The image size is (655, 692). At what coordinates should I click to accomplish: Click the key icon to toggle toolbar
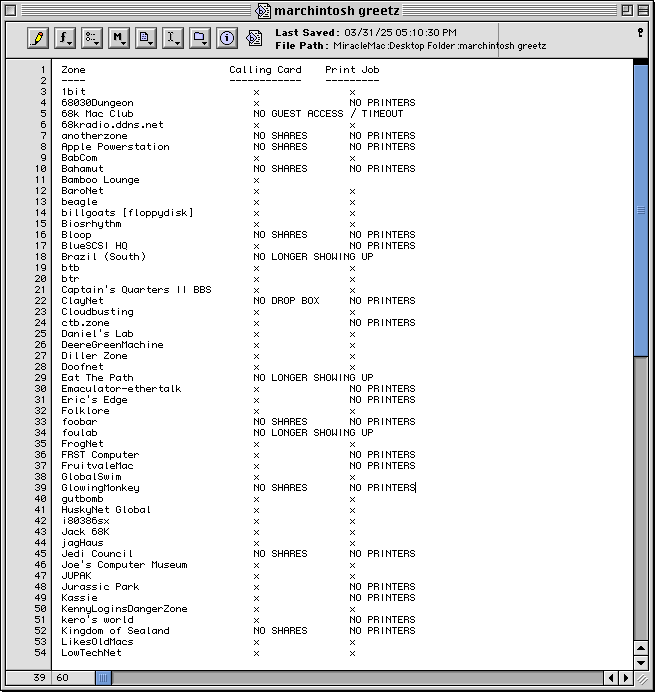[640, 33]
